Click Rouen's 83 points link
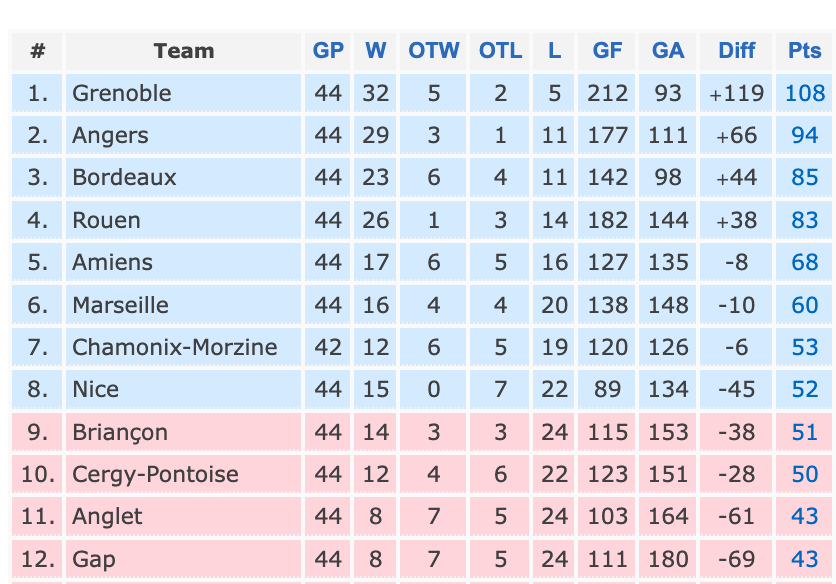Image resolution: width=836 pixels, height=584 pixels. tap(805, 220)
